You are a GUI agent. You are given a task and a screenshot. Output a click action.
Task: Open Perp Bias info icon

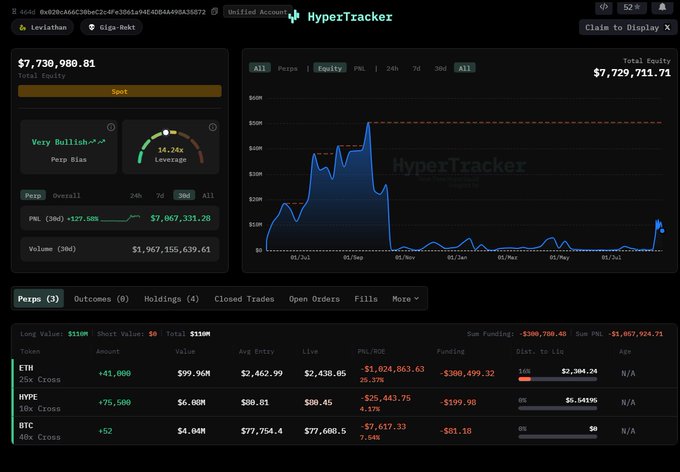tap(111, 127)
